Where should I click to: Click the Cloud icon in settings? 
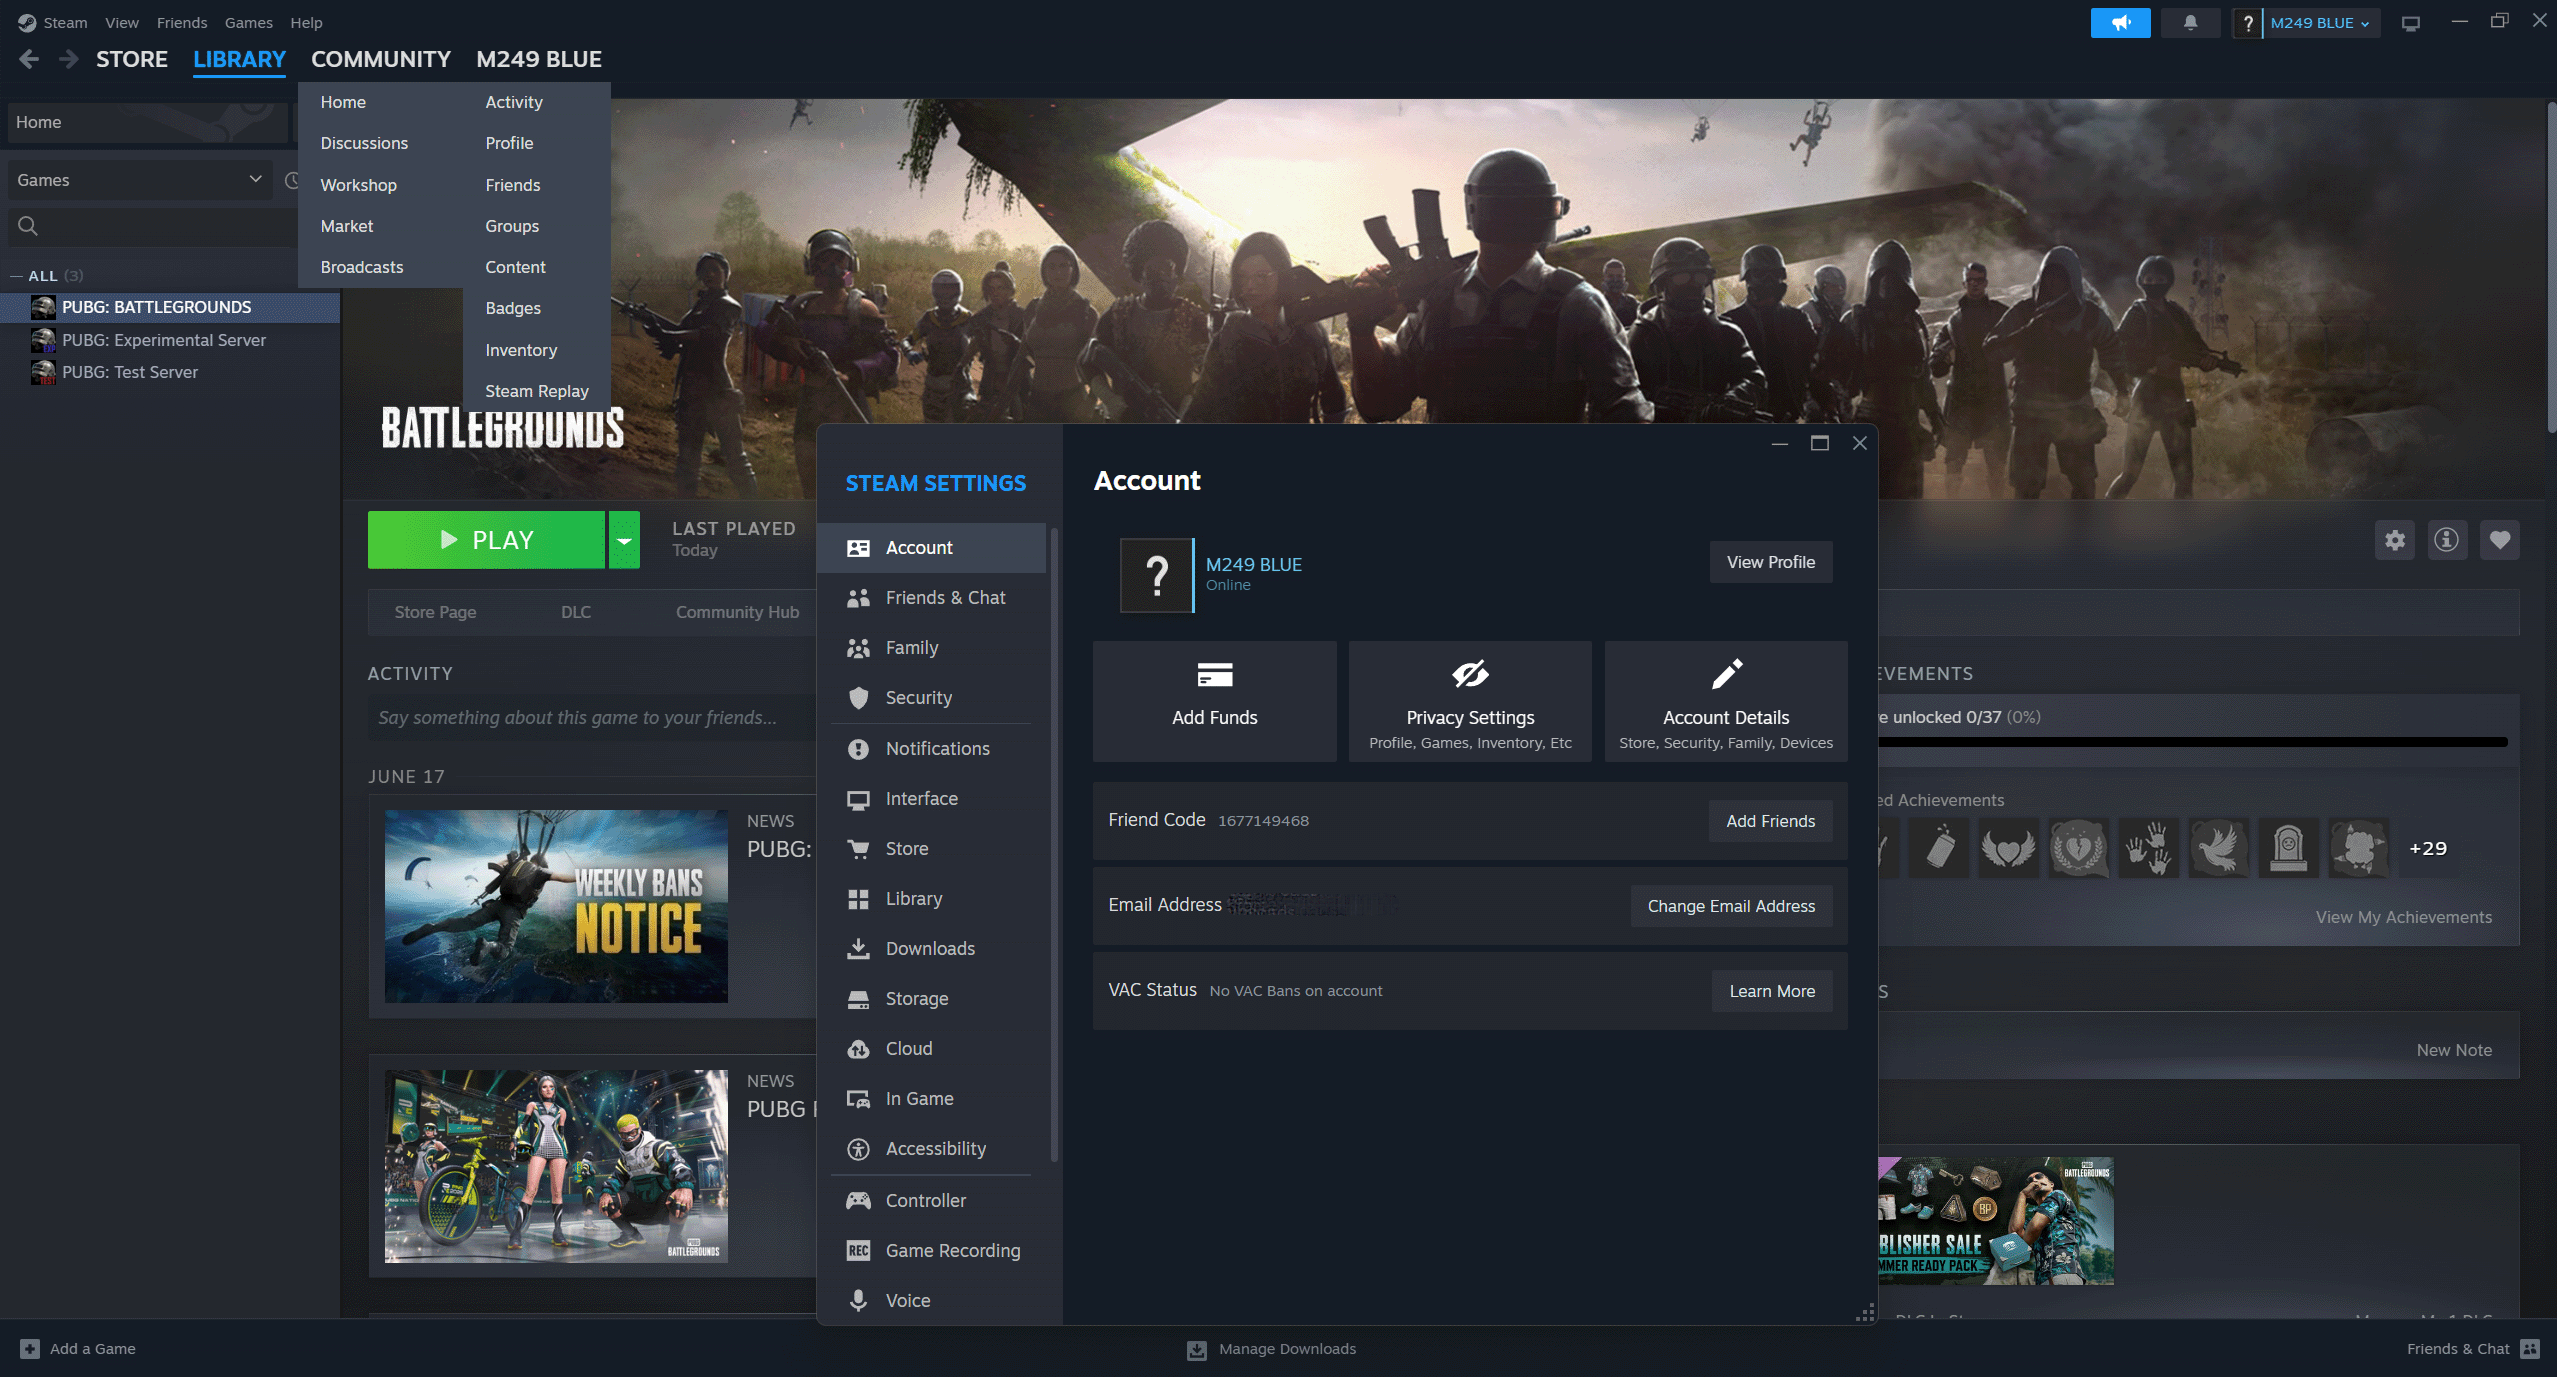[858, 1049]
